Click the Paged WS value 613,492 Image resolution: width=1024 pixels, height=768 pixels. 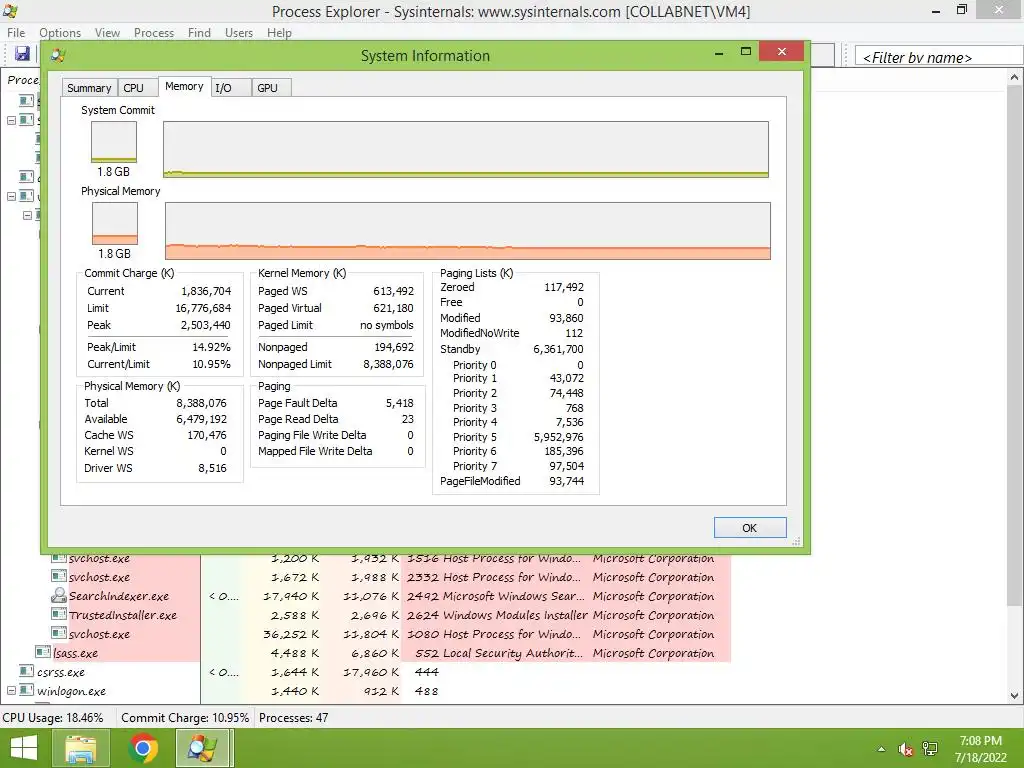point(393,291)
